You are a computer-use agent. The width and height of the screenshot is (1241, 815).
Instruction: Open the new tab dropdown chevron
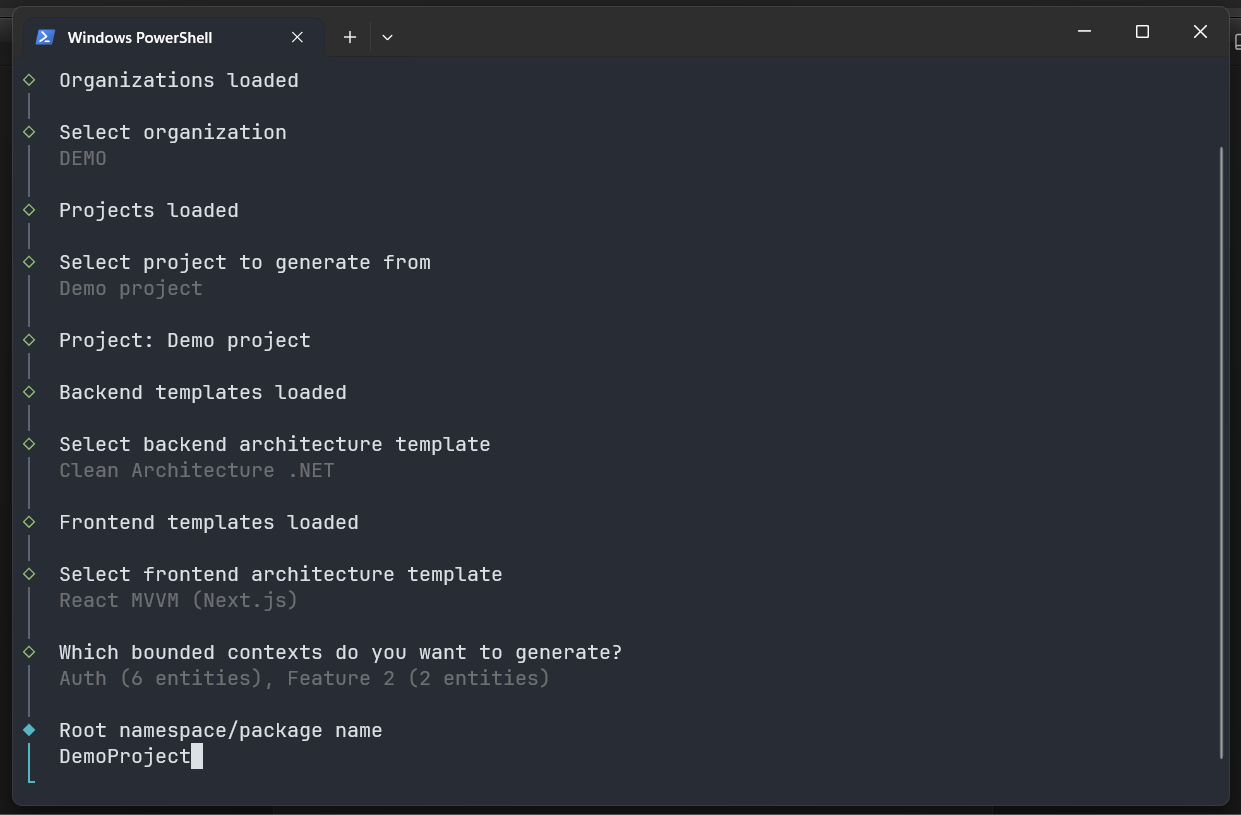(x=387, y=36)
